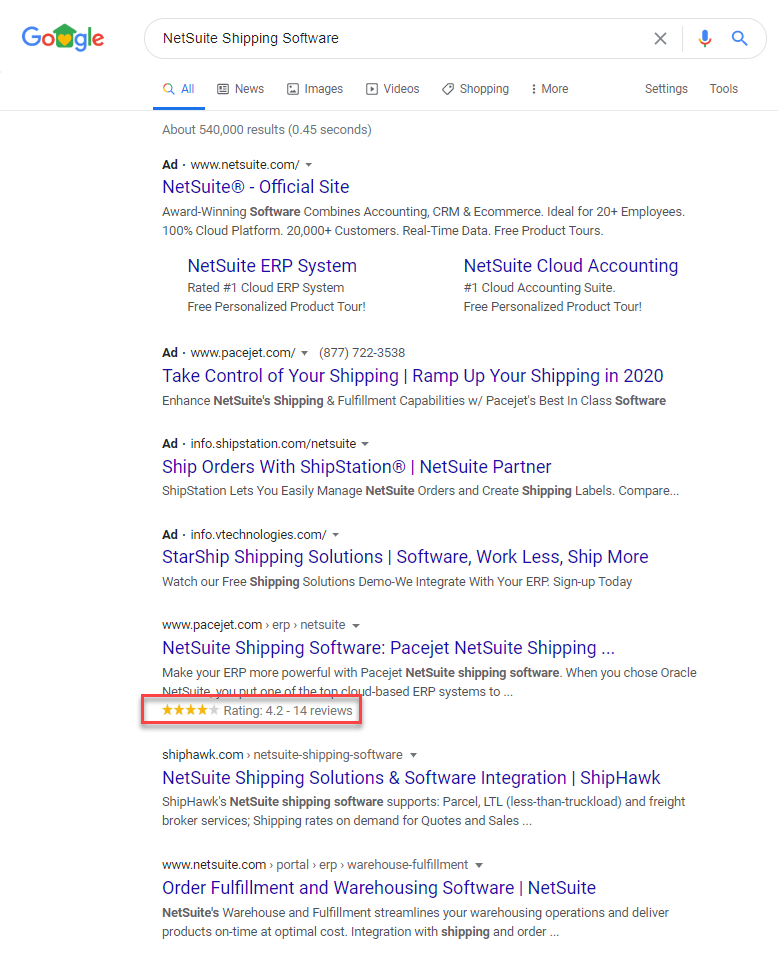The height and width of the screenshot is (969, 778).
Task: Clear the search query with X
Action: (x=661, y=38)
